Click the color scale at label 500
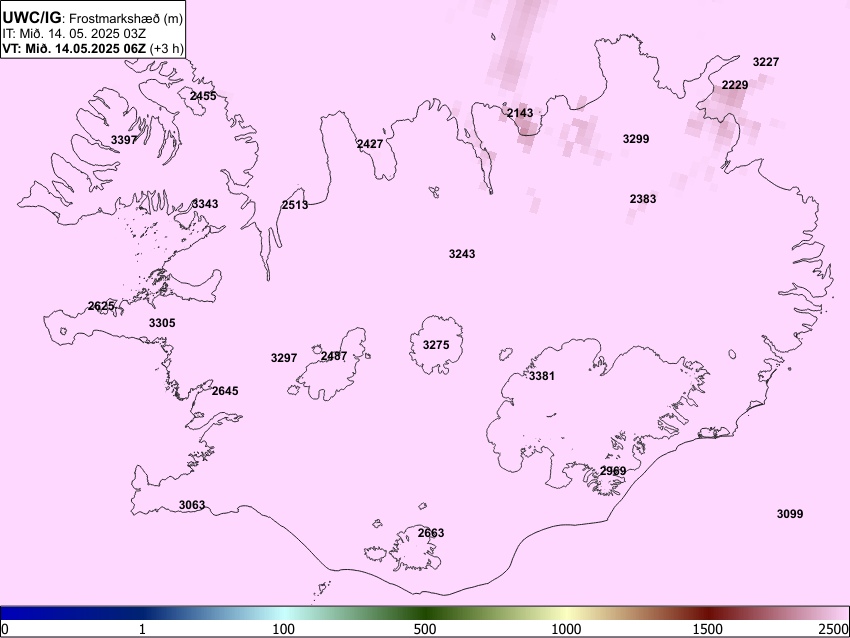Screen dimensions: 850x638 click(425, 629)
